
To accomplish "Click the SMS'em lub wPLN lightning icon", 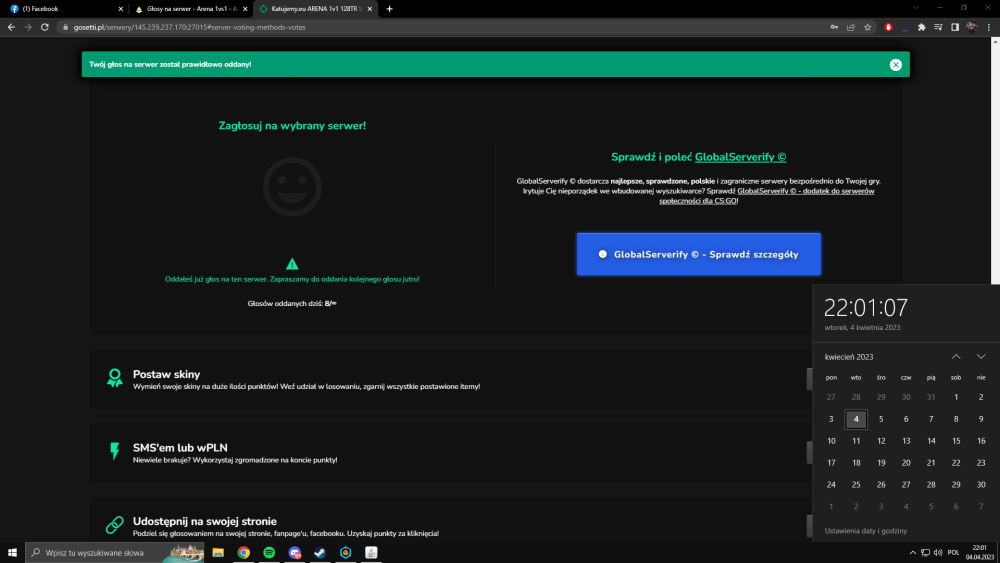I will click(115, 451).
